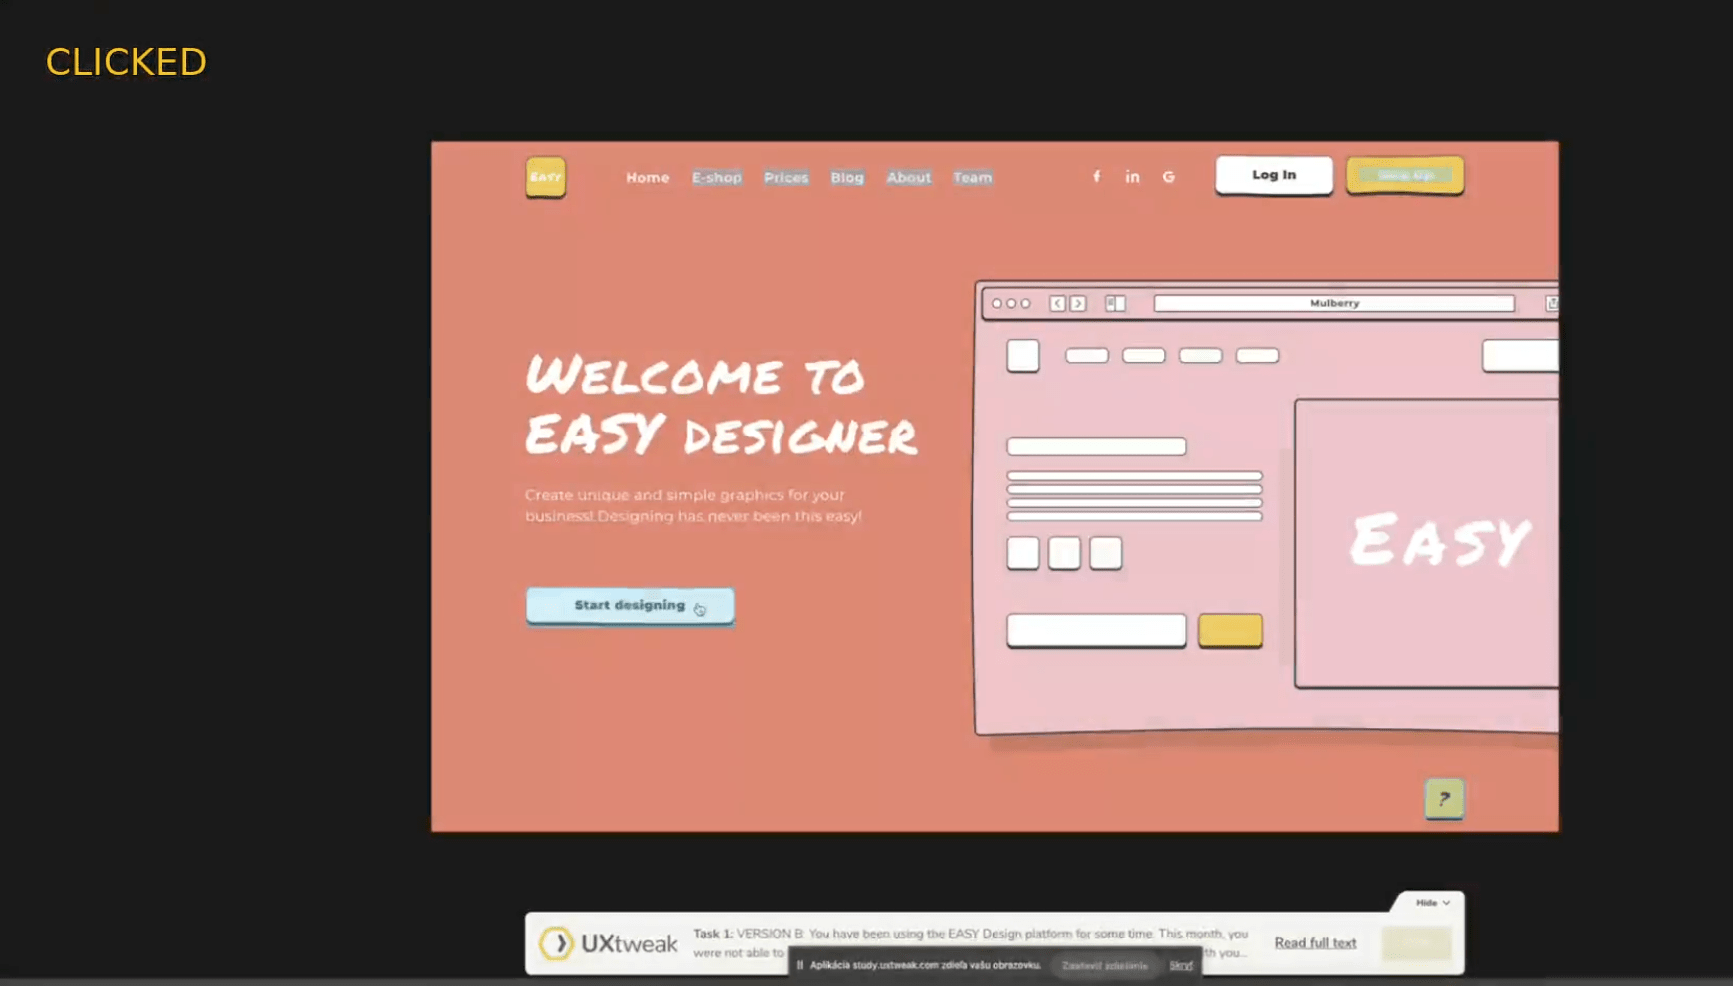Click the back arrow in mockup browser

coord(1057,303)
